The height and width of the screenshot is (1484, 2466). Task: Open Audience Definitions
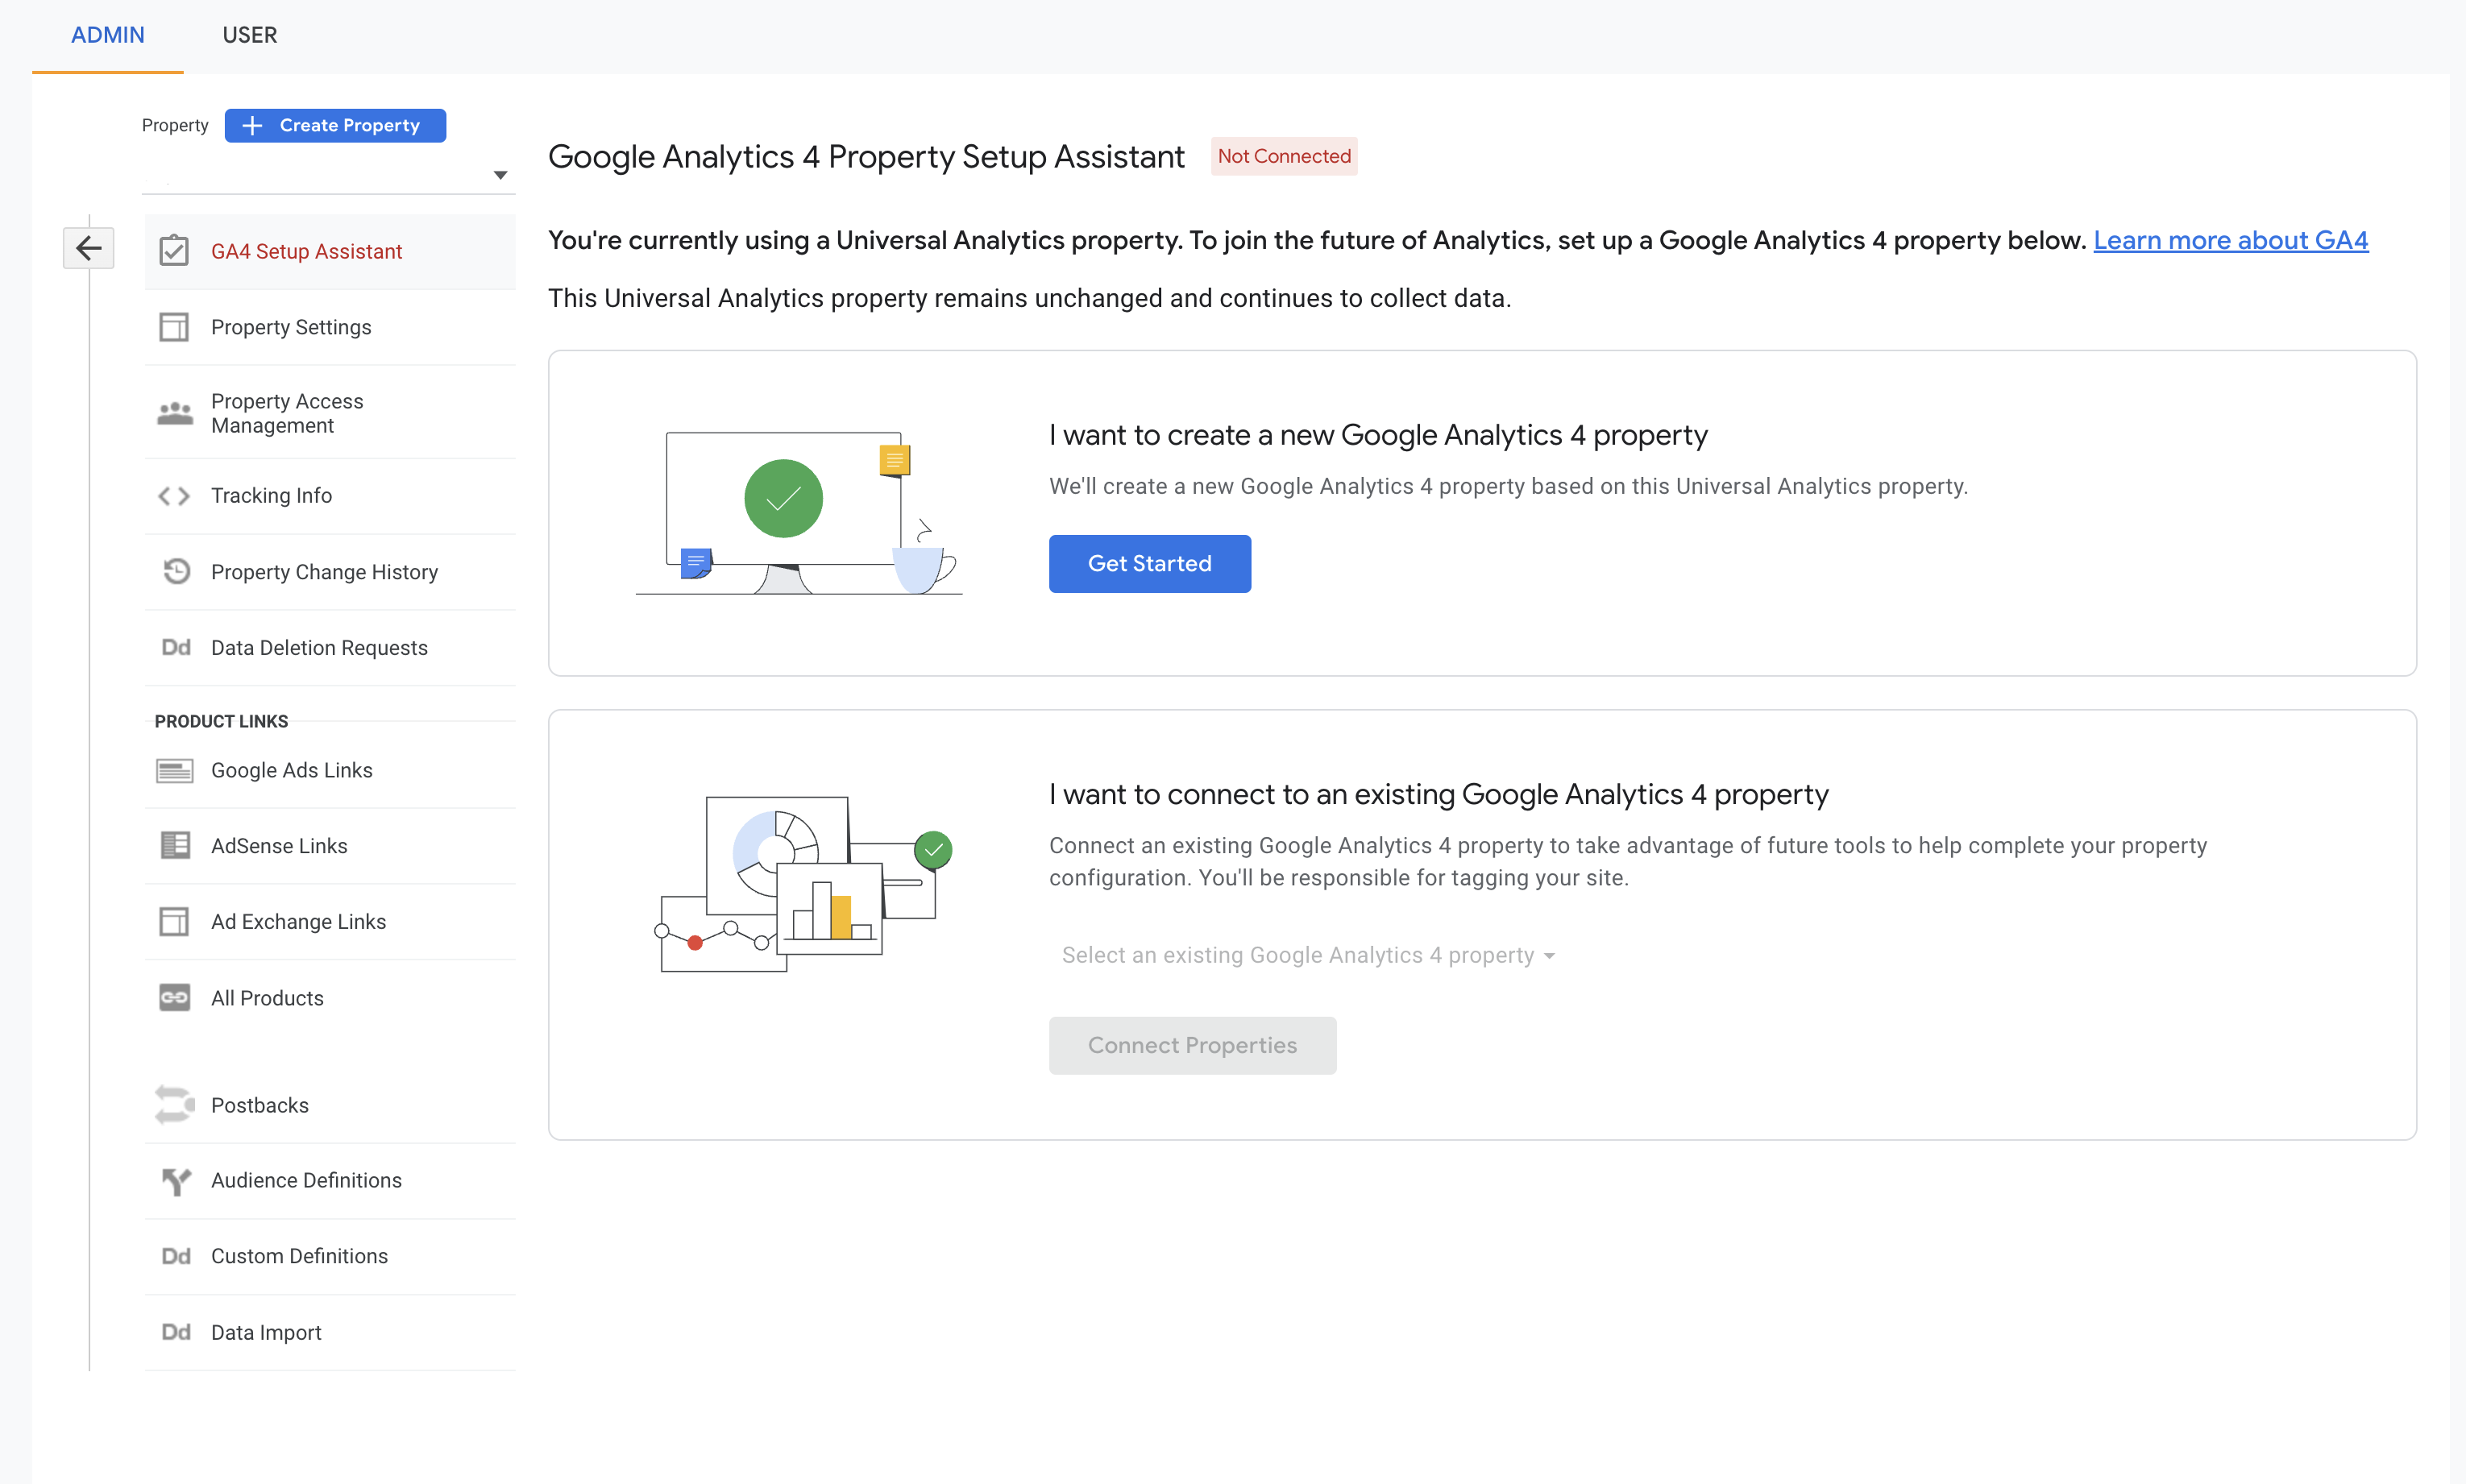point(330,1181)
